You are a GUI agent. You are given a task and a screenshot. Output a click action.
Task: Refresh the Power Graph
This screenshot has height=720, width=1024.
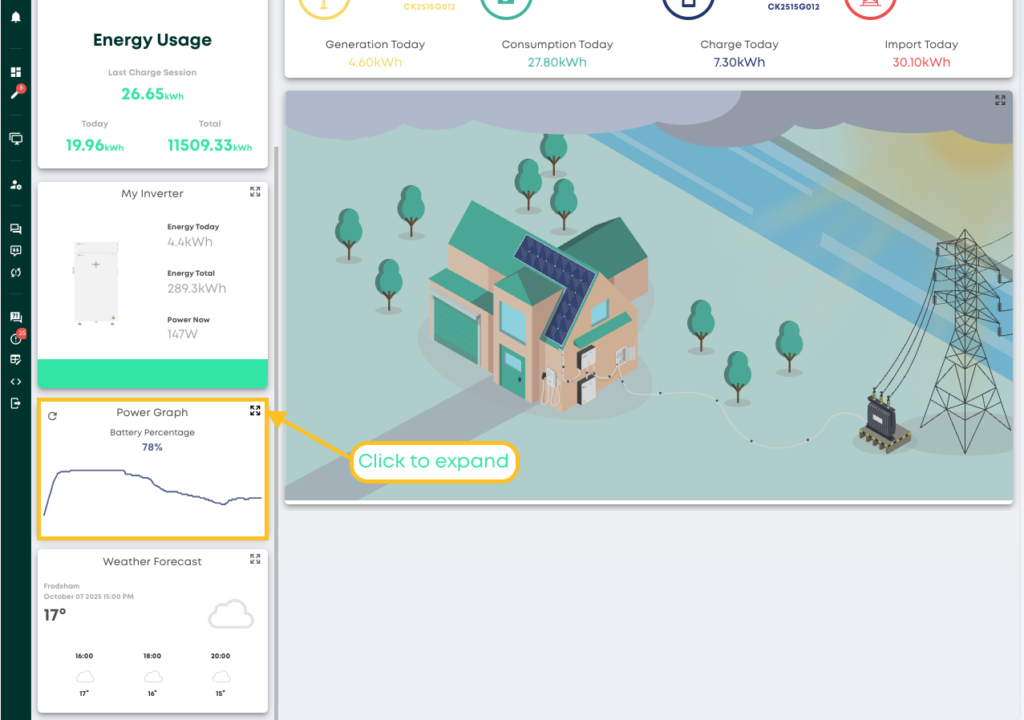tap(52, 415)
